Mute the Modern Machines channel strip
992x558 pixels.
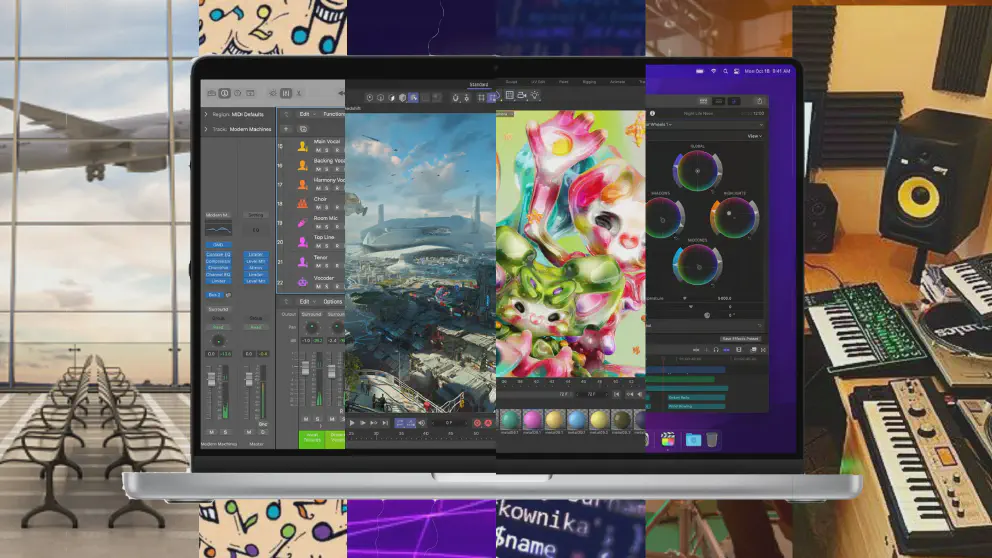point(211,432)
